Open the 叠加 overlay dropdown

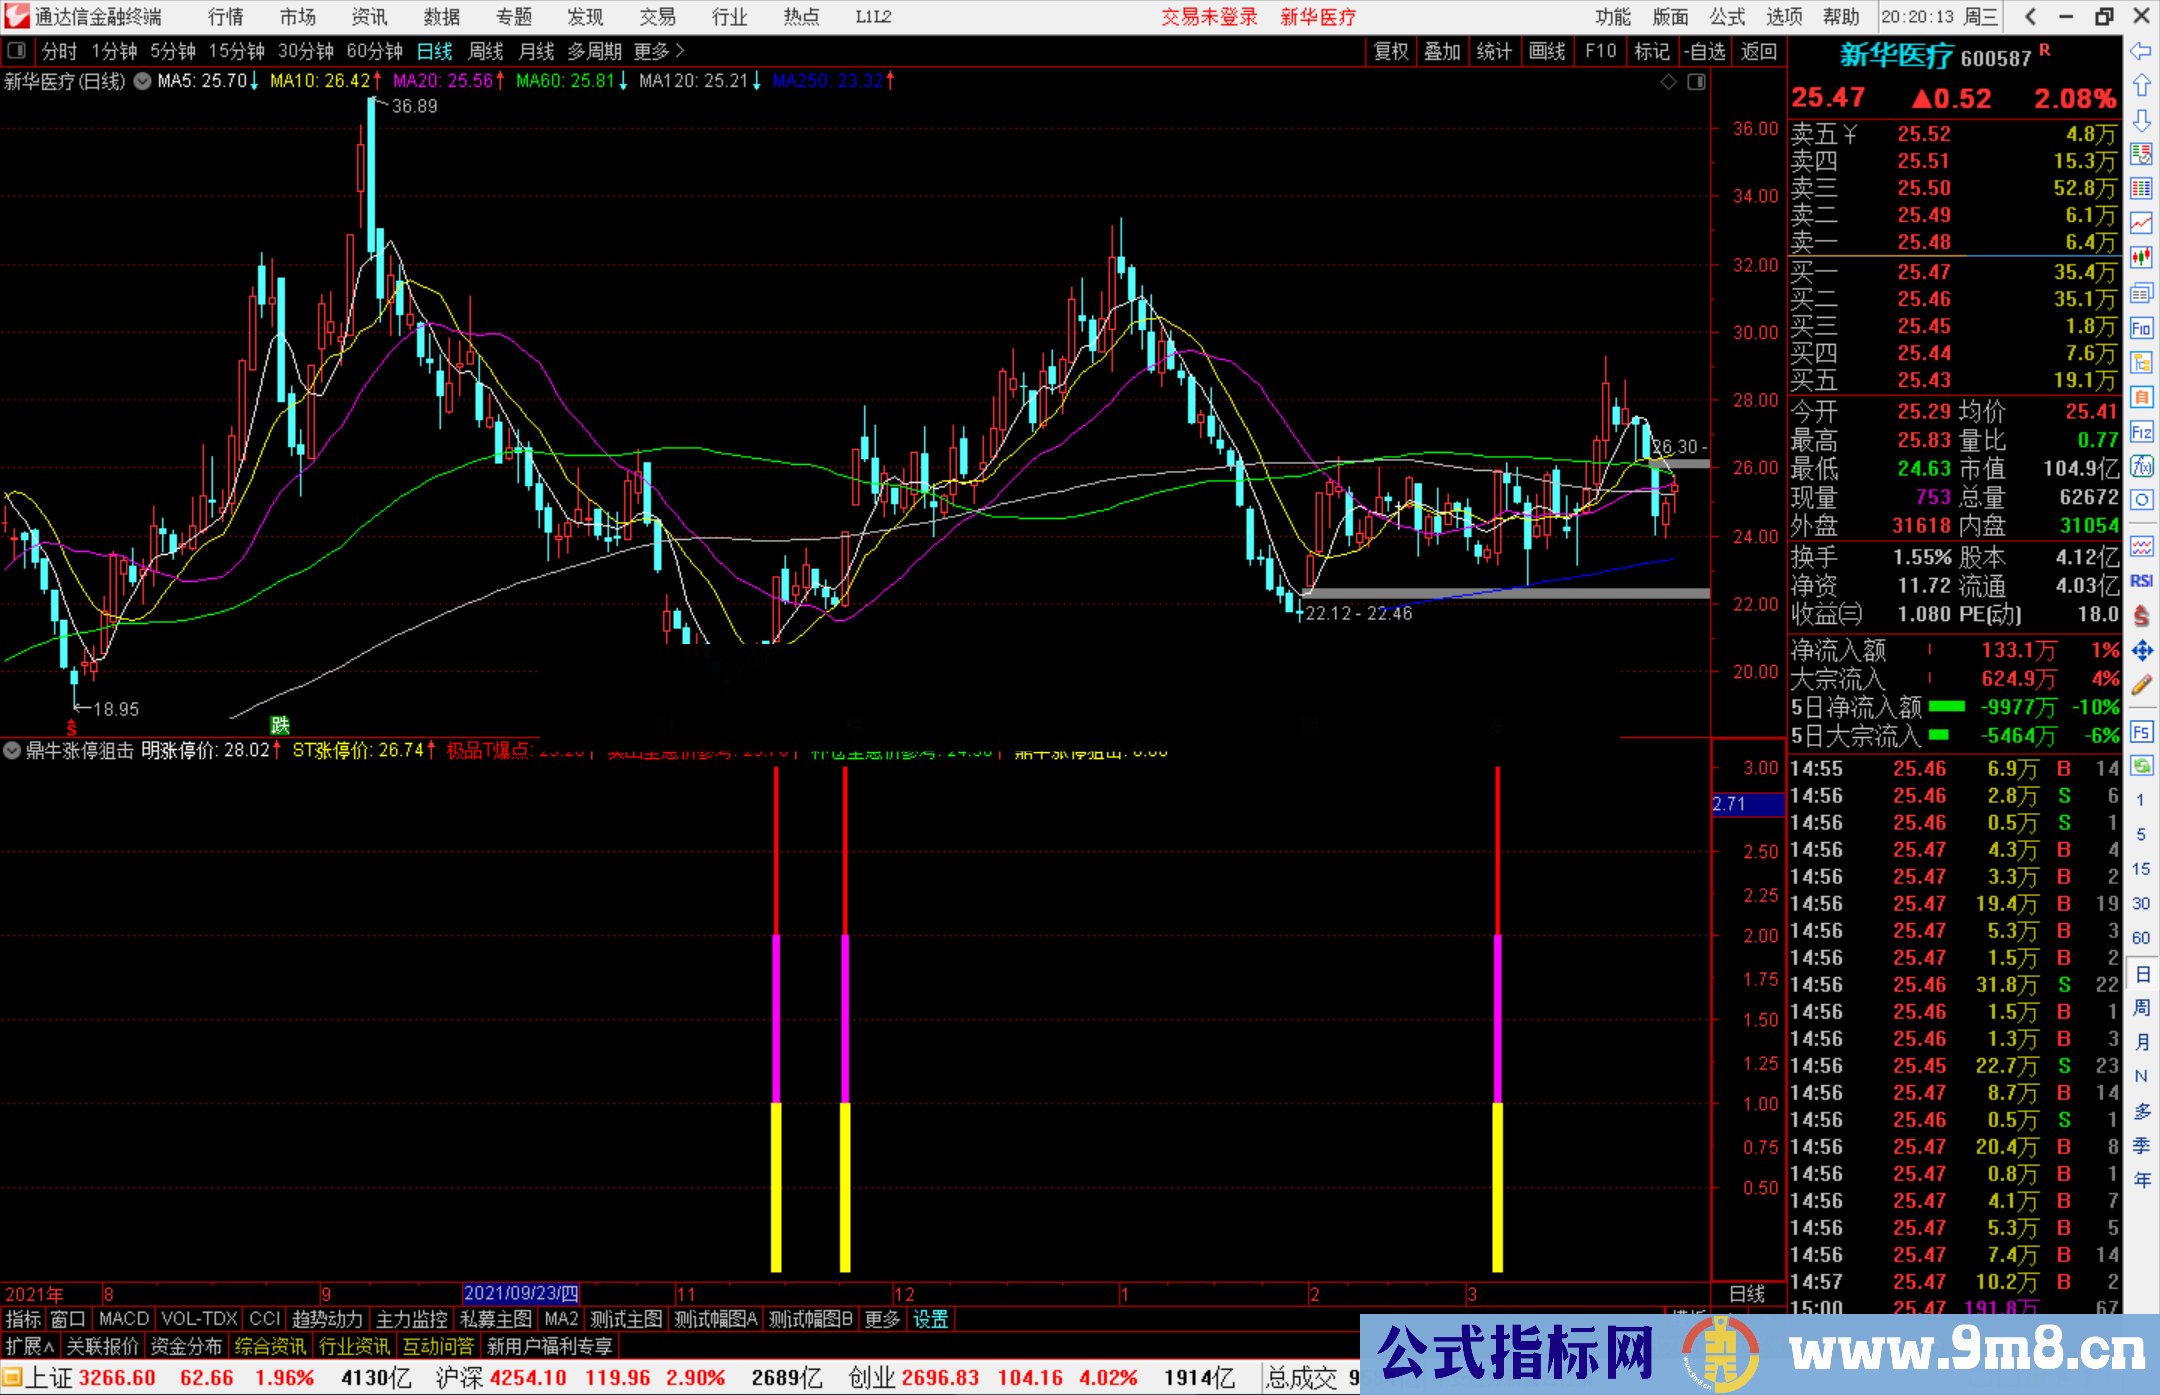pyautogui.click(x=1443, y=51)
